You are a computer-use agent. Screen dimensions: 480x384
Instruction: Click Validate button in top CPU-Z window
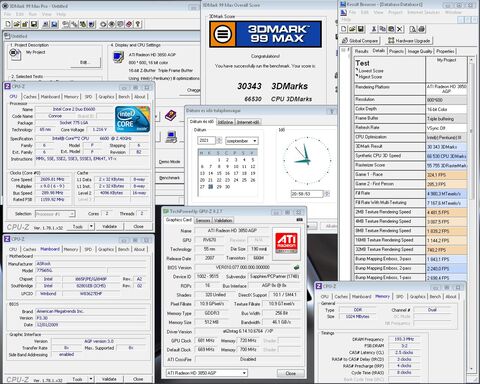pyautogui.click(x=109, y=226)
